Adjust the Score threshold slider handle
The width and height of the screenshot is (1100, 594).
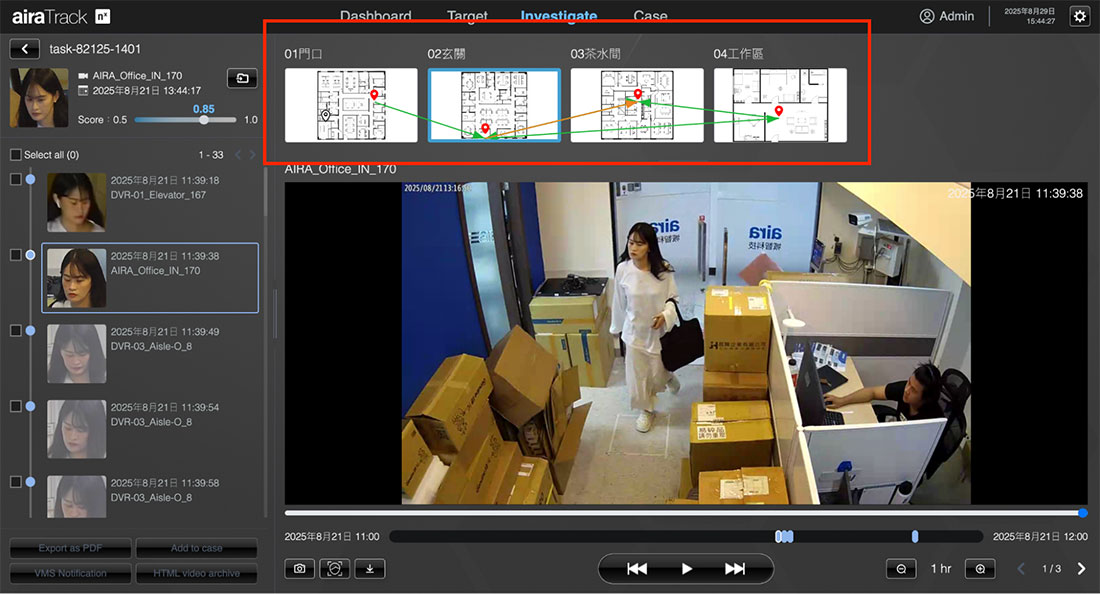[x=204, y=120]
